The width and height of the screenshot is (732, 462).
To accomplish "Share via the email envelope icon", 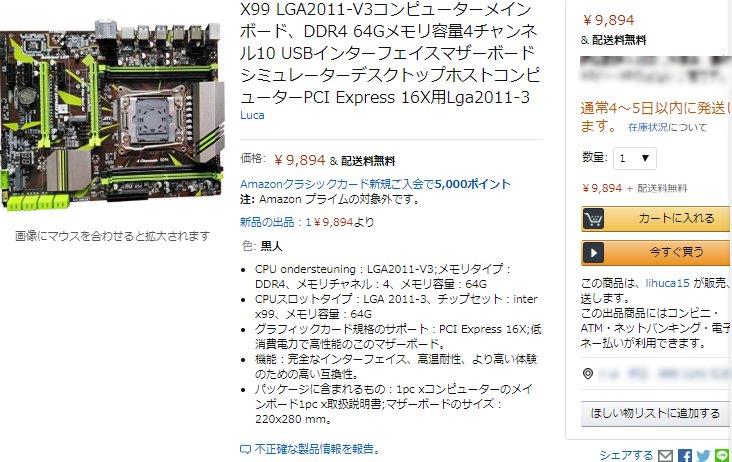I will (x=666, y=455).
